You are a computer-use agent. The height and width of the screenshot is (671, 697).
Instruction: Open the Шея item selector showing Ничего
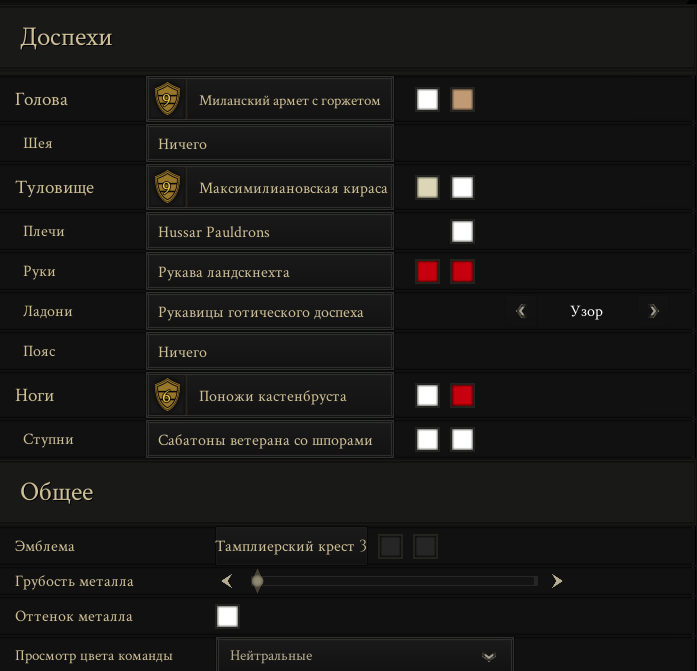270,144
